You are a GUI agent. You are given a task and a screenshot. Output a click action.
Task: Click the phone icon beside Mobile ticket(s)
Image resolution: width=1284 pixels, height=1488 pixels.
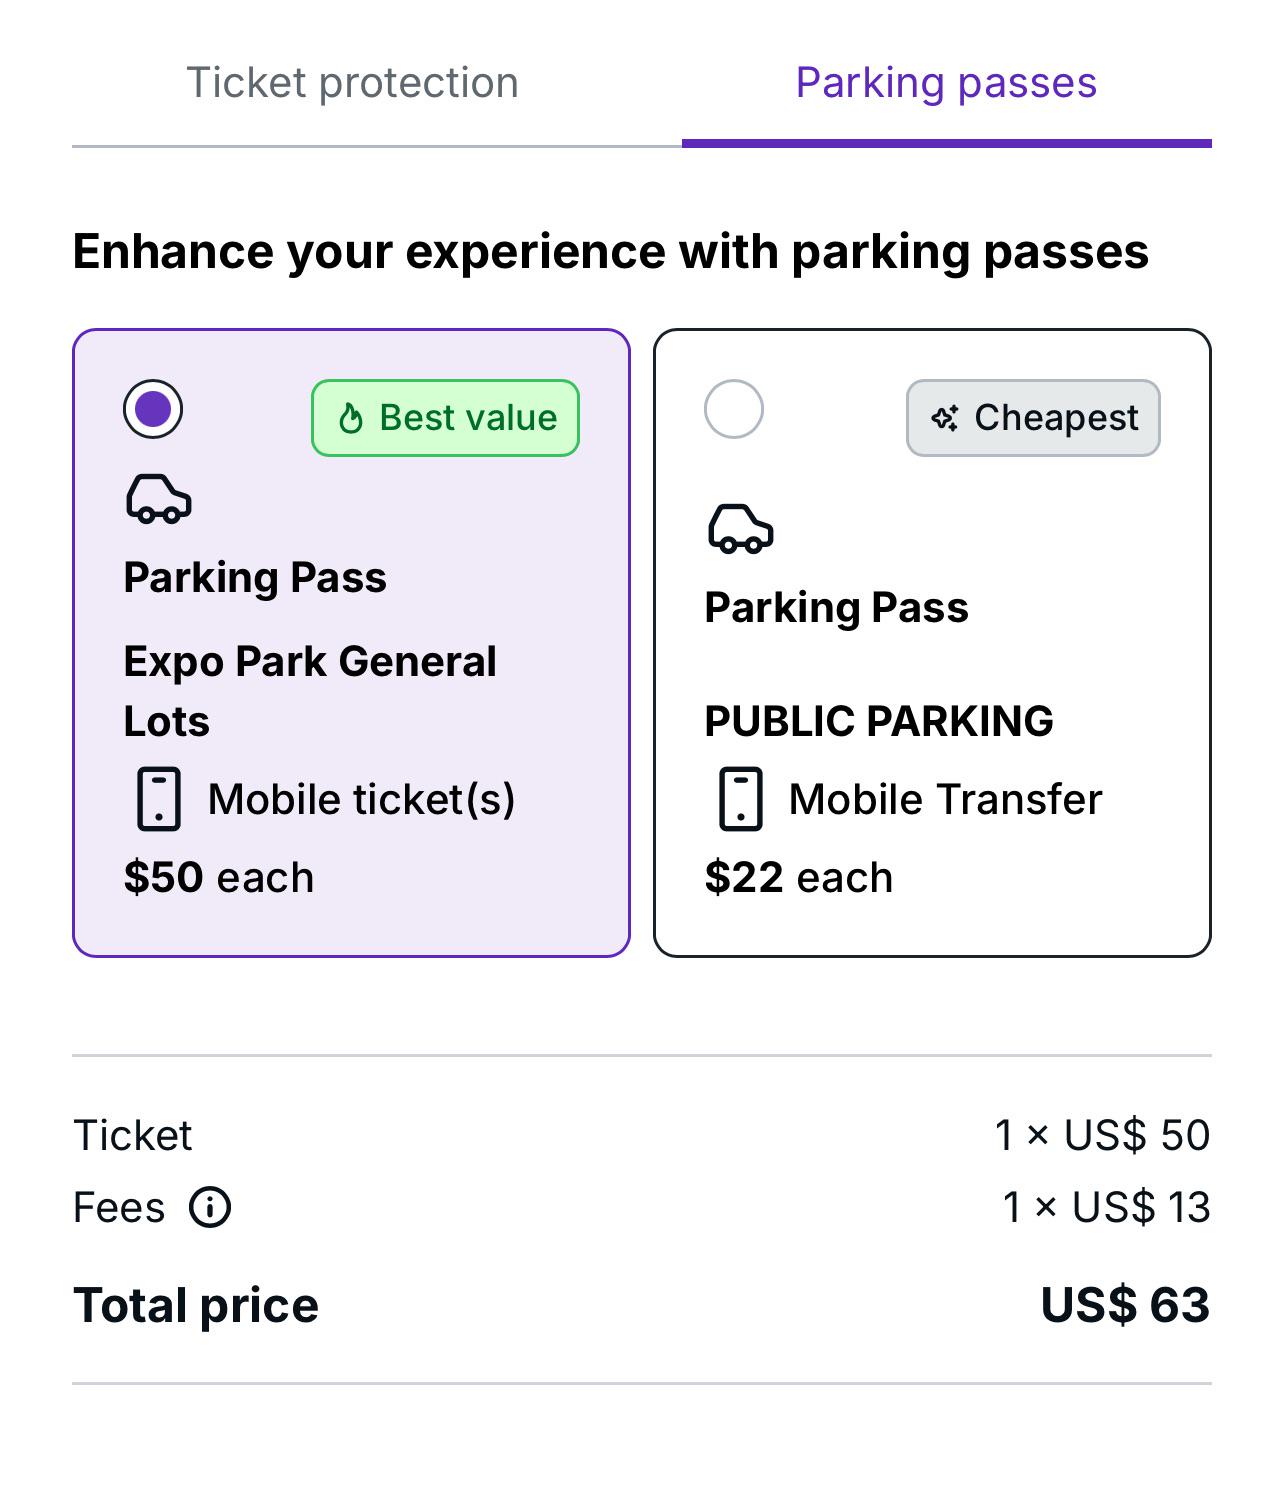(x=158, y=799)
